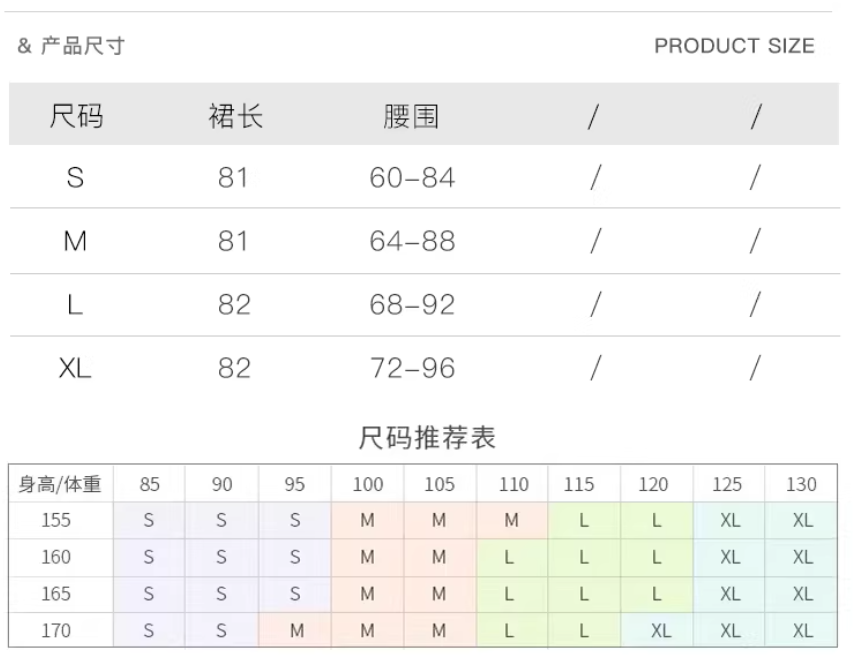This screenshot has height=660, width=856.
Task: Select the 腰围 column header
Action: (411, 116)
